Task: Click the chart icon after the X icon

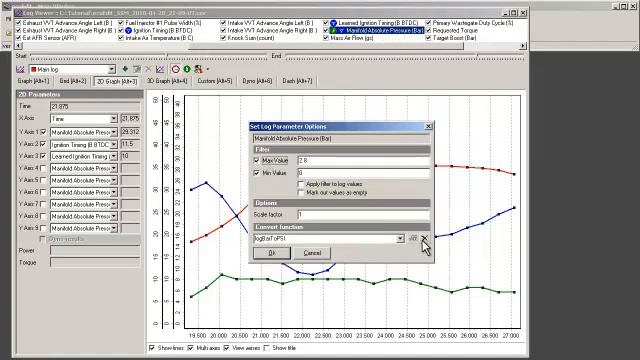Action: coord(160,69)
